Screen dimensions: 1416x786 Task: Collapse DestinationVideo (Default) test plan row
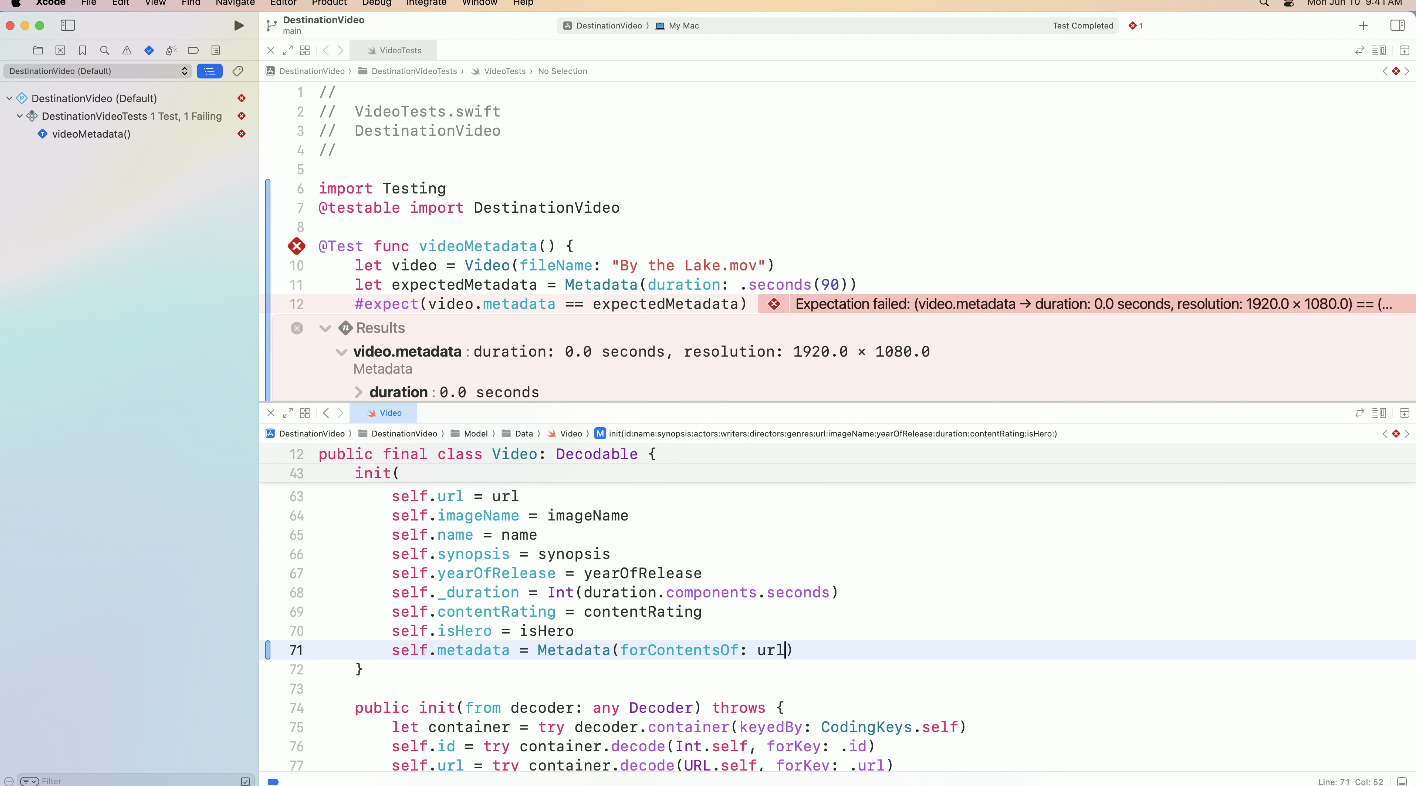(x=9, y=98)
